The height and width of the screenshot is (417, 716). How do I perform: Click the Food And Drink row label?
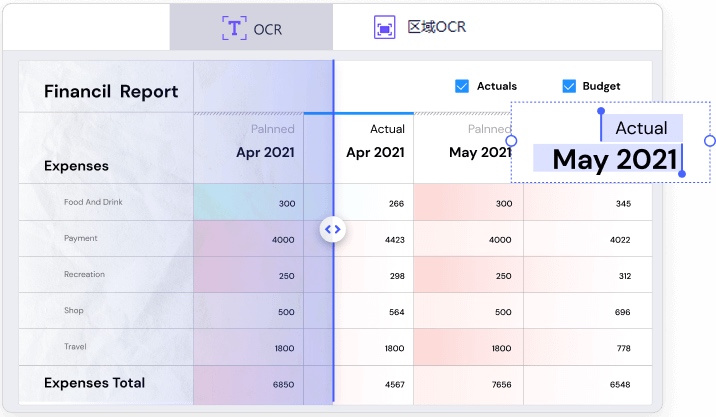[93, 202]
